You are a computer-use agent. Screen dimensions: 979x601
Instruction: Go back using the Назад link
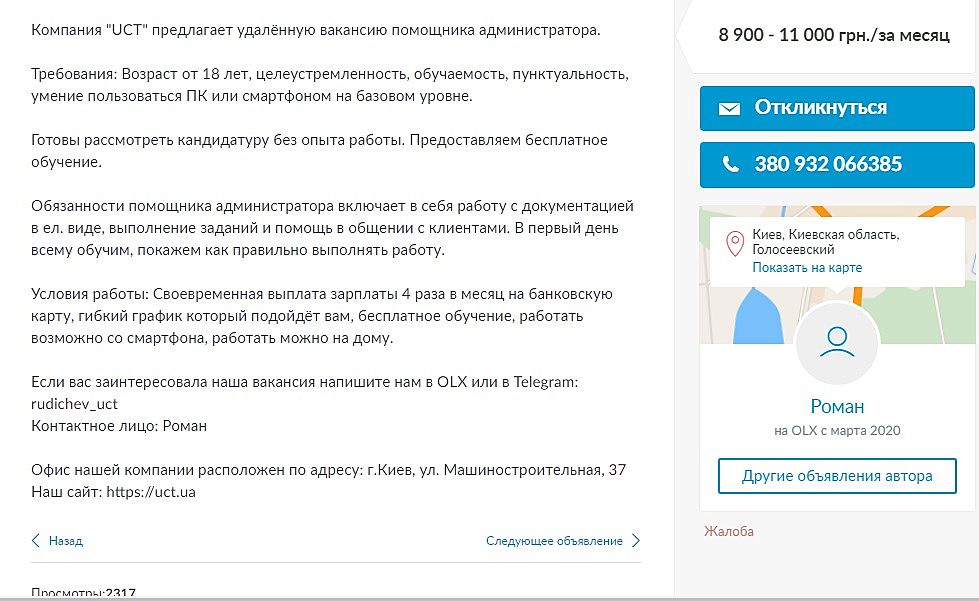(65, 541)
